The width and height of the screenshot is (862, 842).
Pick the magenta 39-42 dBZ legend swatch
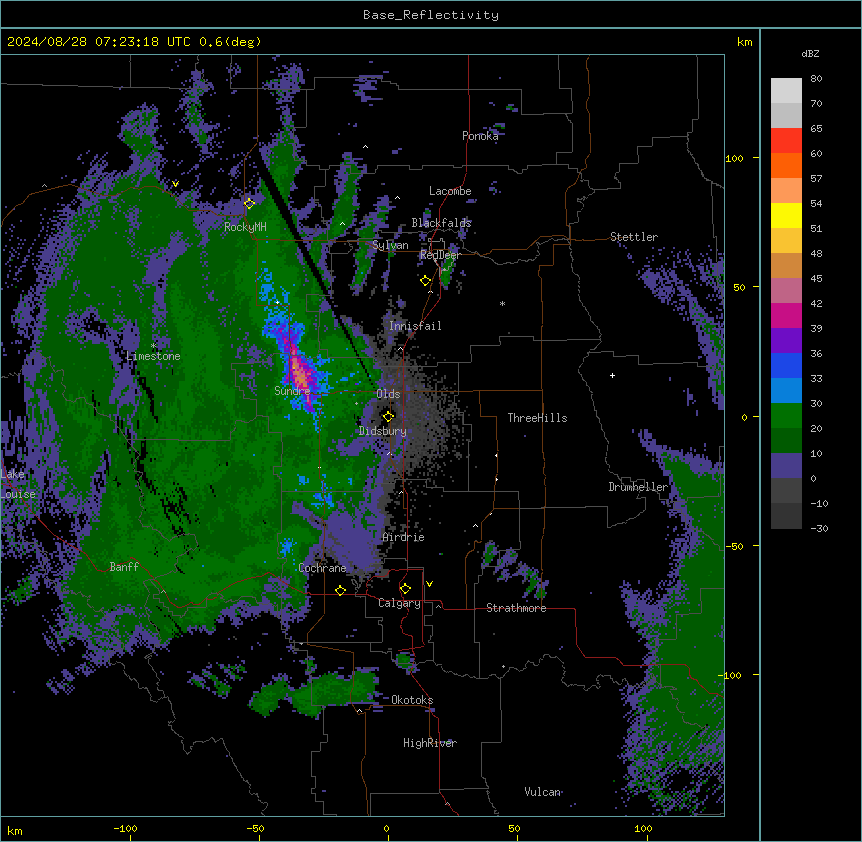coord(786,315)
